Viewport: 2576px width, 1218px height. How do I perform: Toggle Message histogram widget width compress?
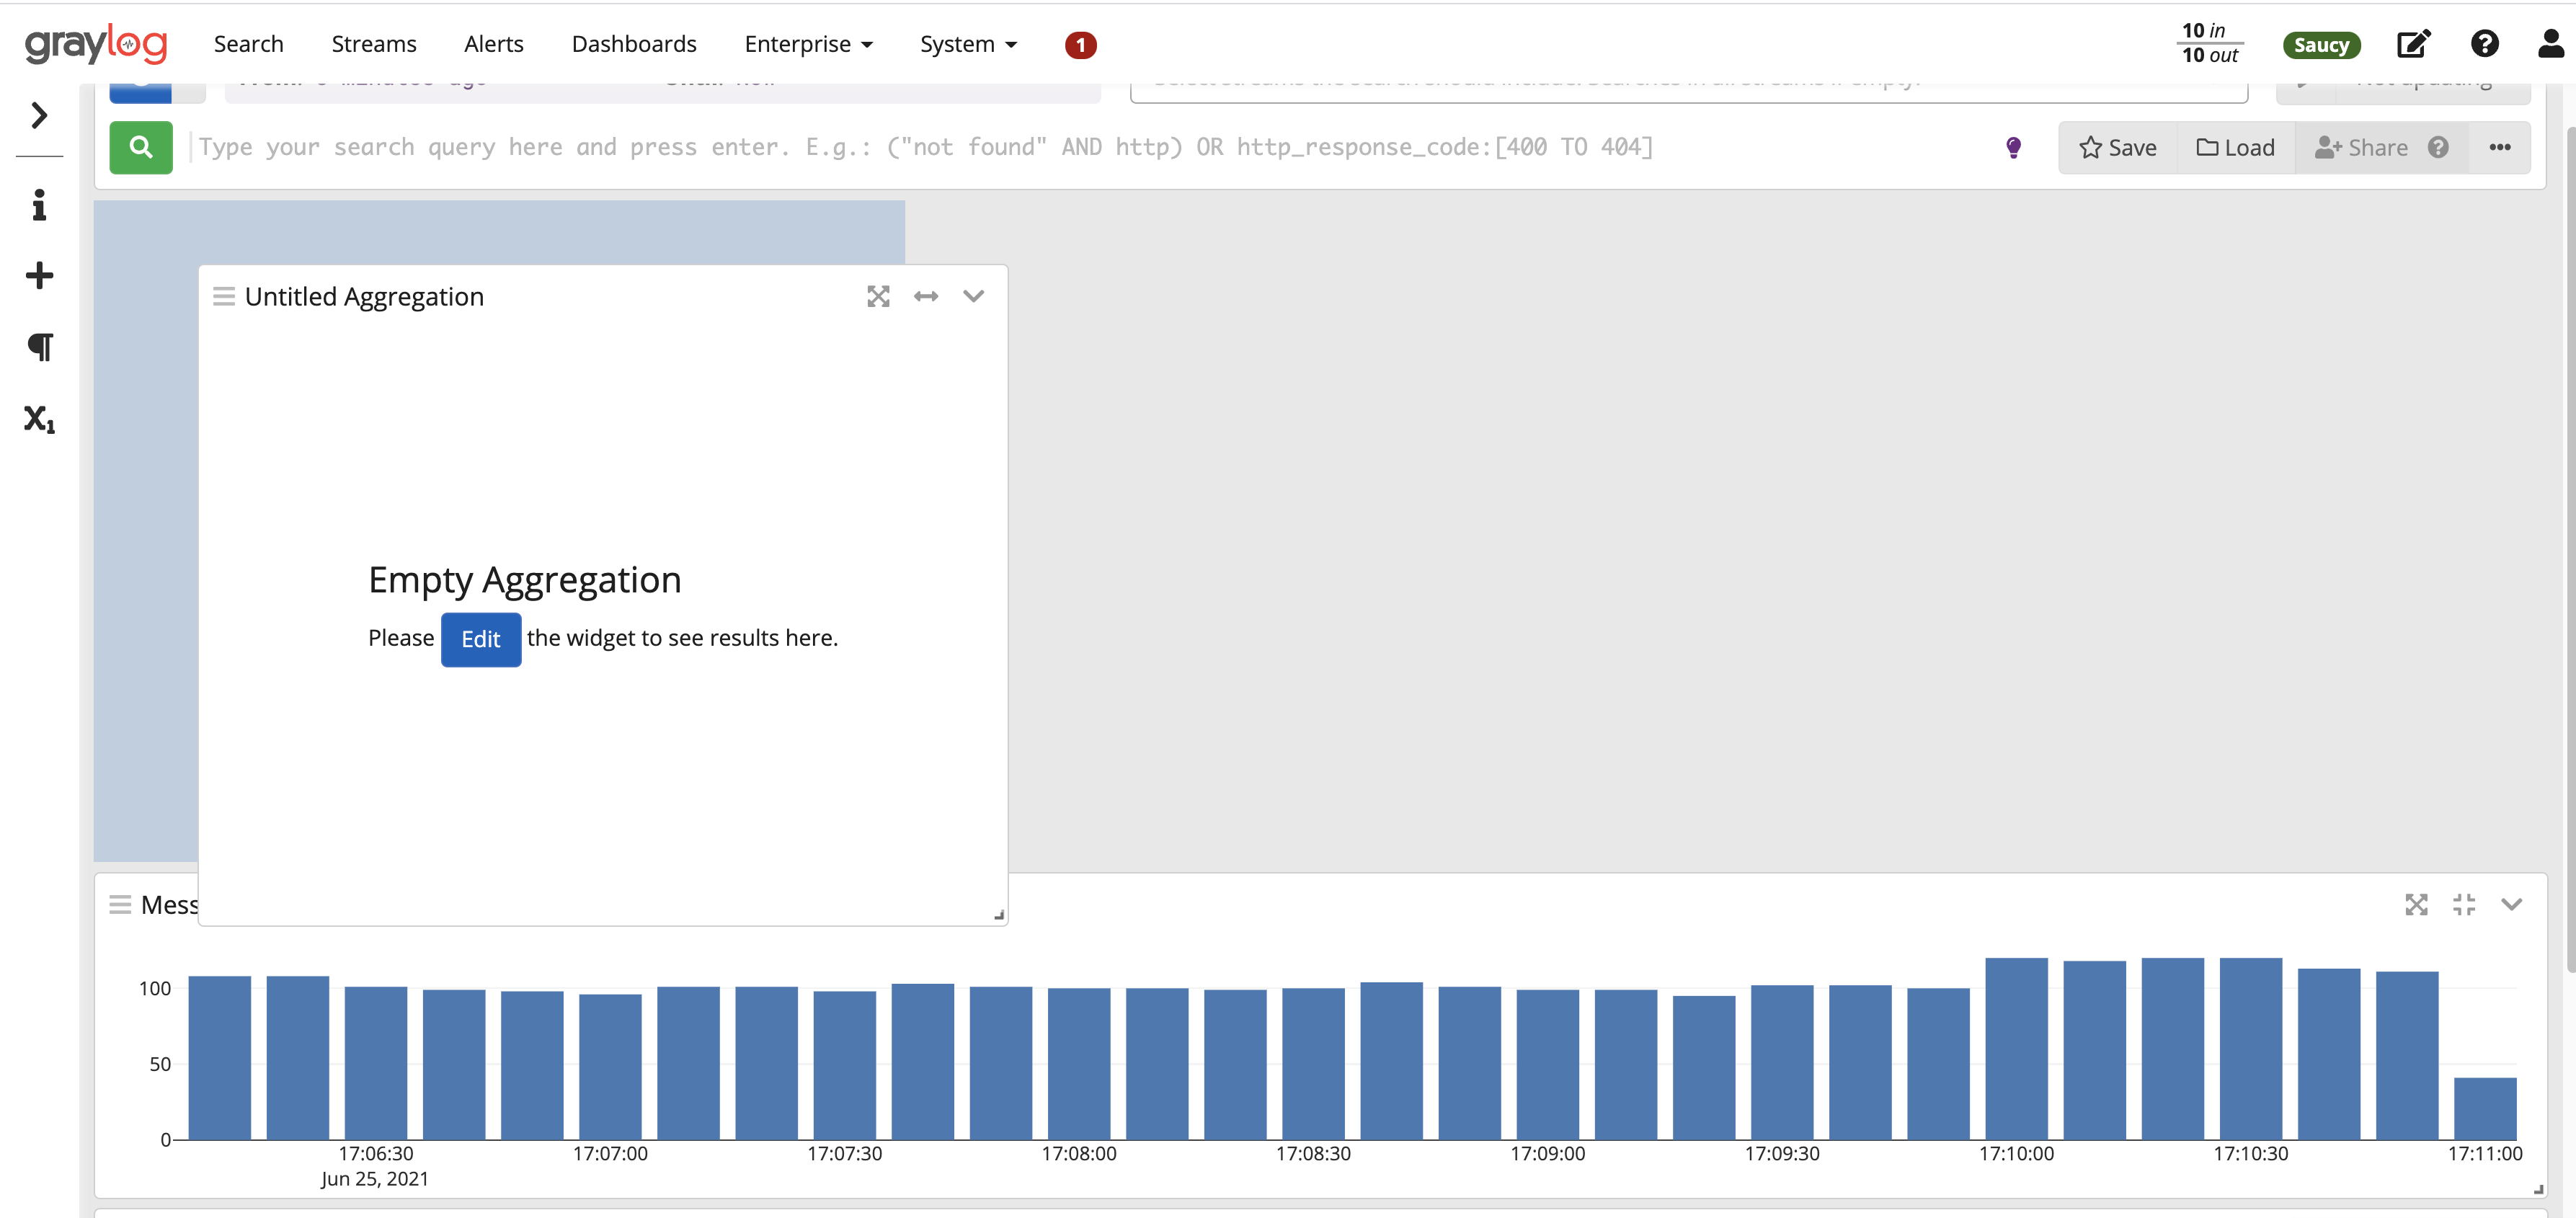[2464, 904]
